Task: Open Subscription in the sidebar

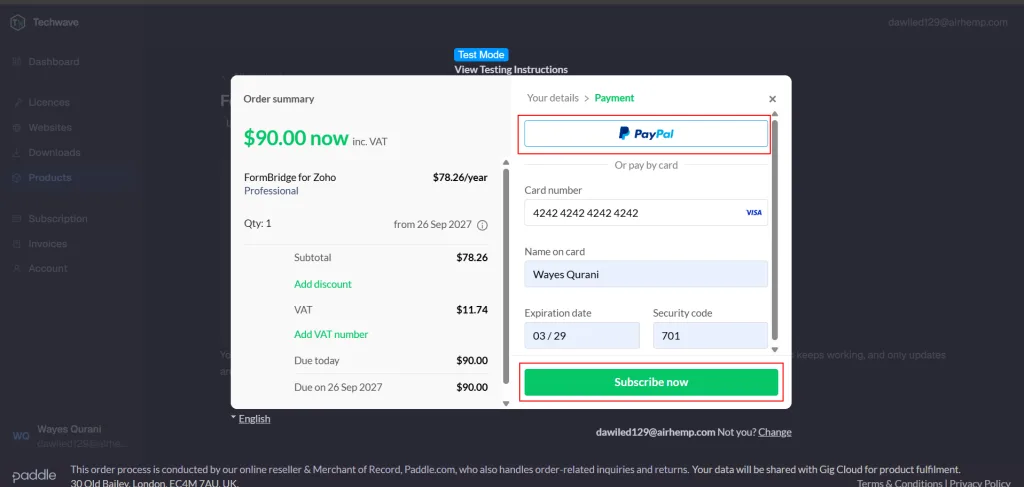Action: point(57,219)
